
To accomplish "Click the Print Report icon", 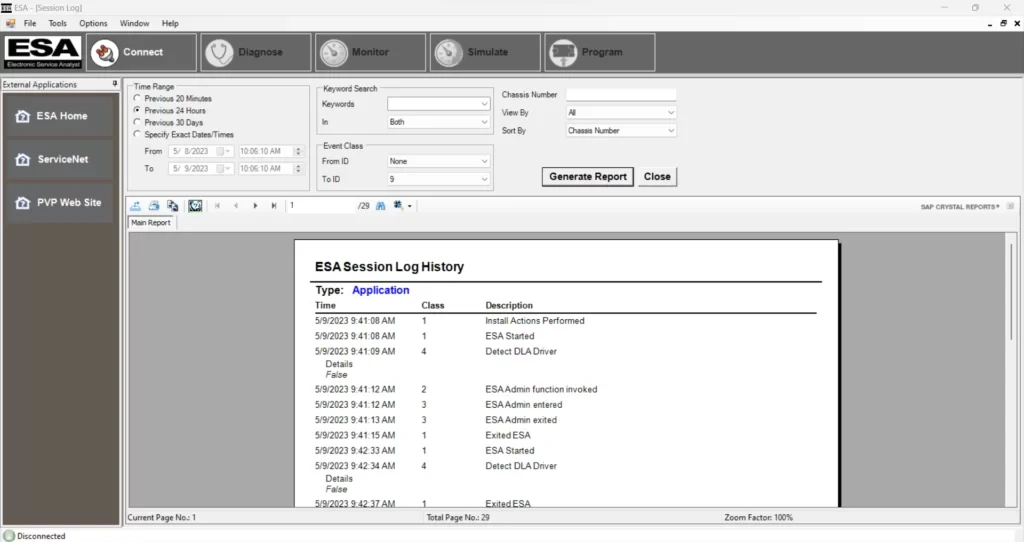I will pyautogui.click(x=154, y=205).
